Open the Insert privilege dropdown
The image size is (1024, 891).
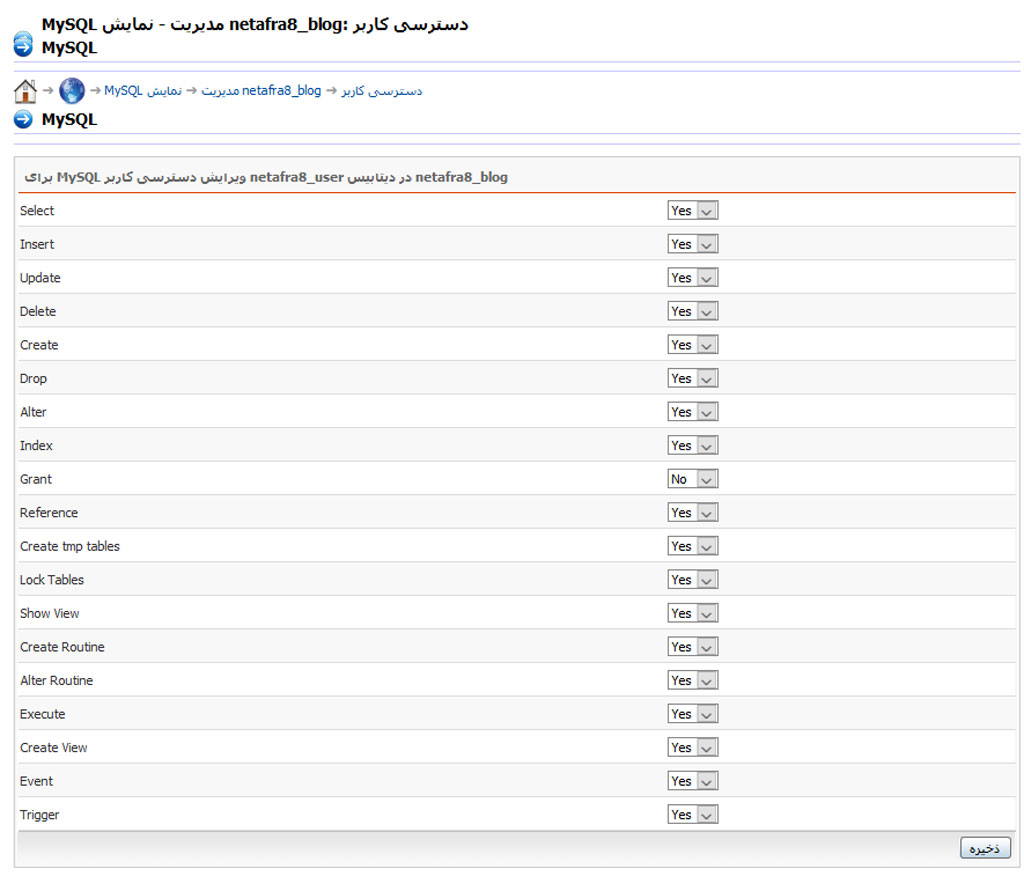693,244
